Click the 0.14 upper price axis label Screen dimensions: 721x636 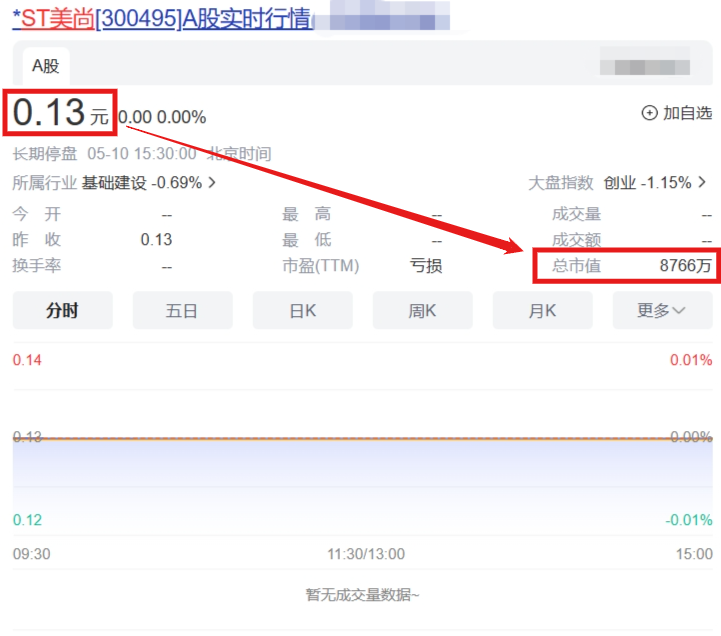pos(27,360)
